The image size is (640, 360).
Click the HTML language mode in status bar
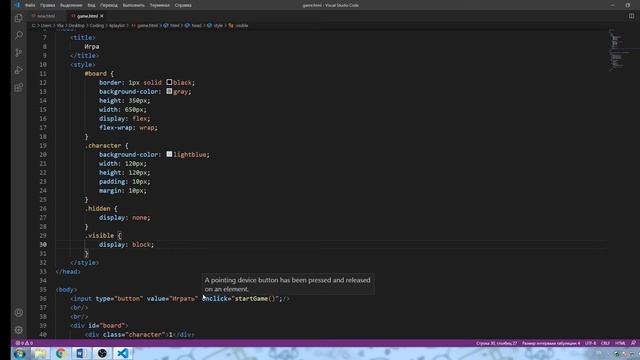point(620,343)
